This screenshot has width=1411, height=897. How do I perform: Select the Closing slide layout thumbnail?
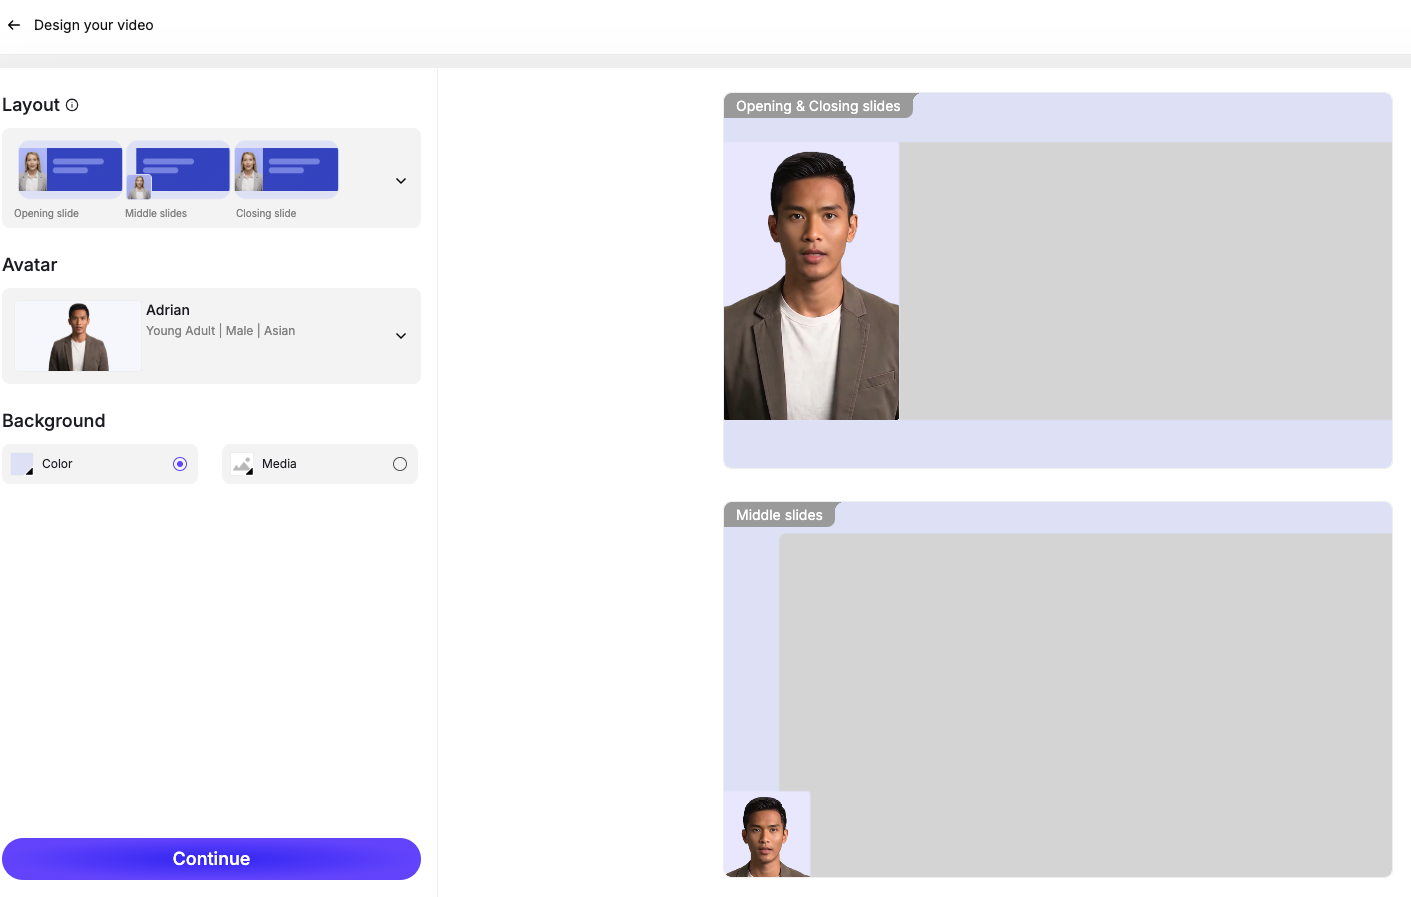[286, 170]
